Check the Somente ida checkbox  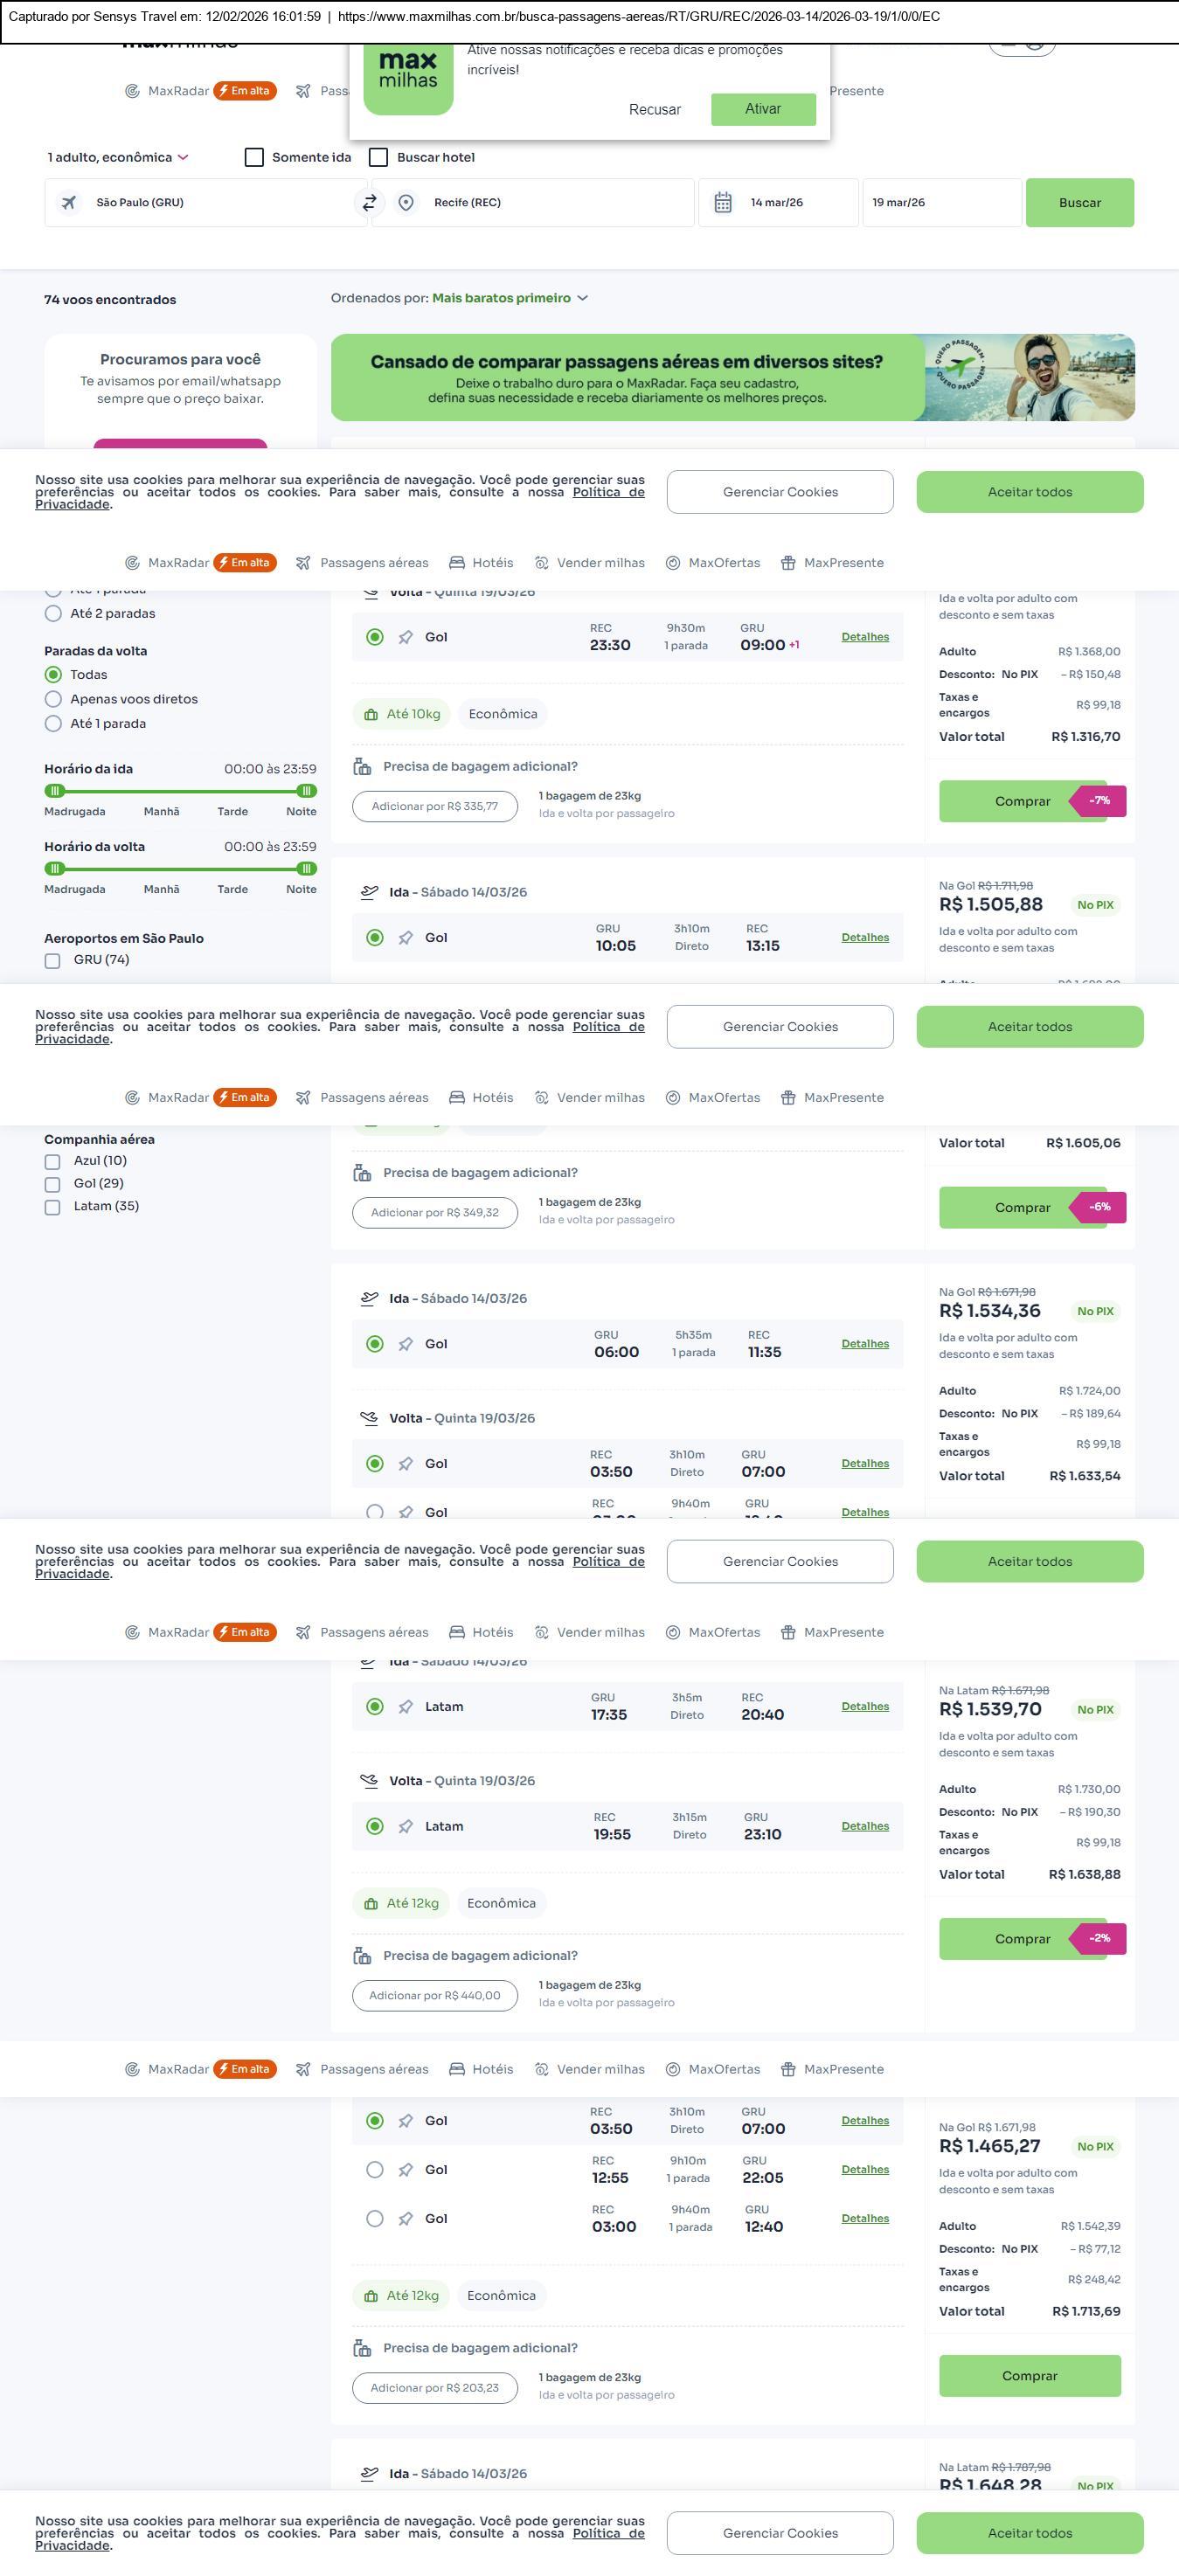point(254,158)
